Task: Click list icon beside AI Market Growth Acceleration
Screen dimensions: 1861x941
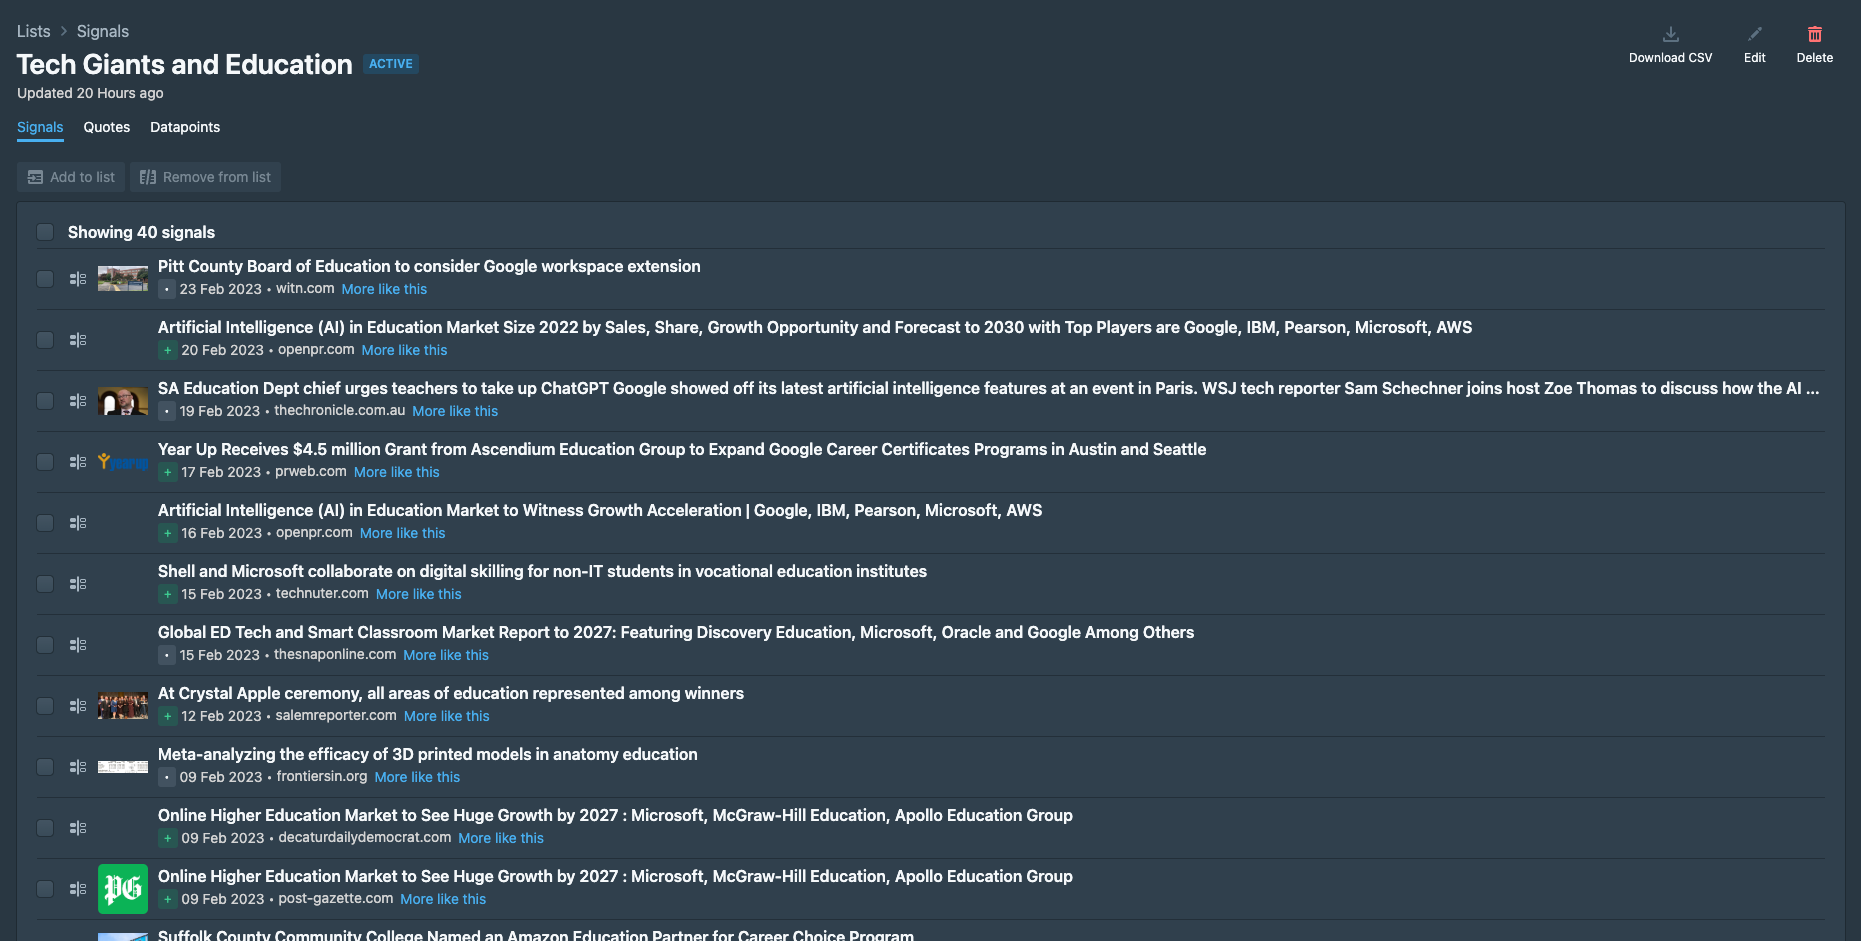Action: (x=78, y=523)
